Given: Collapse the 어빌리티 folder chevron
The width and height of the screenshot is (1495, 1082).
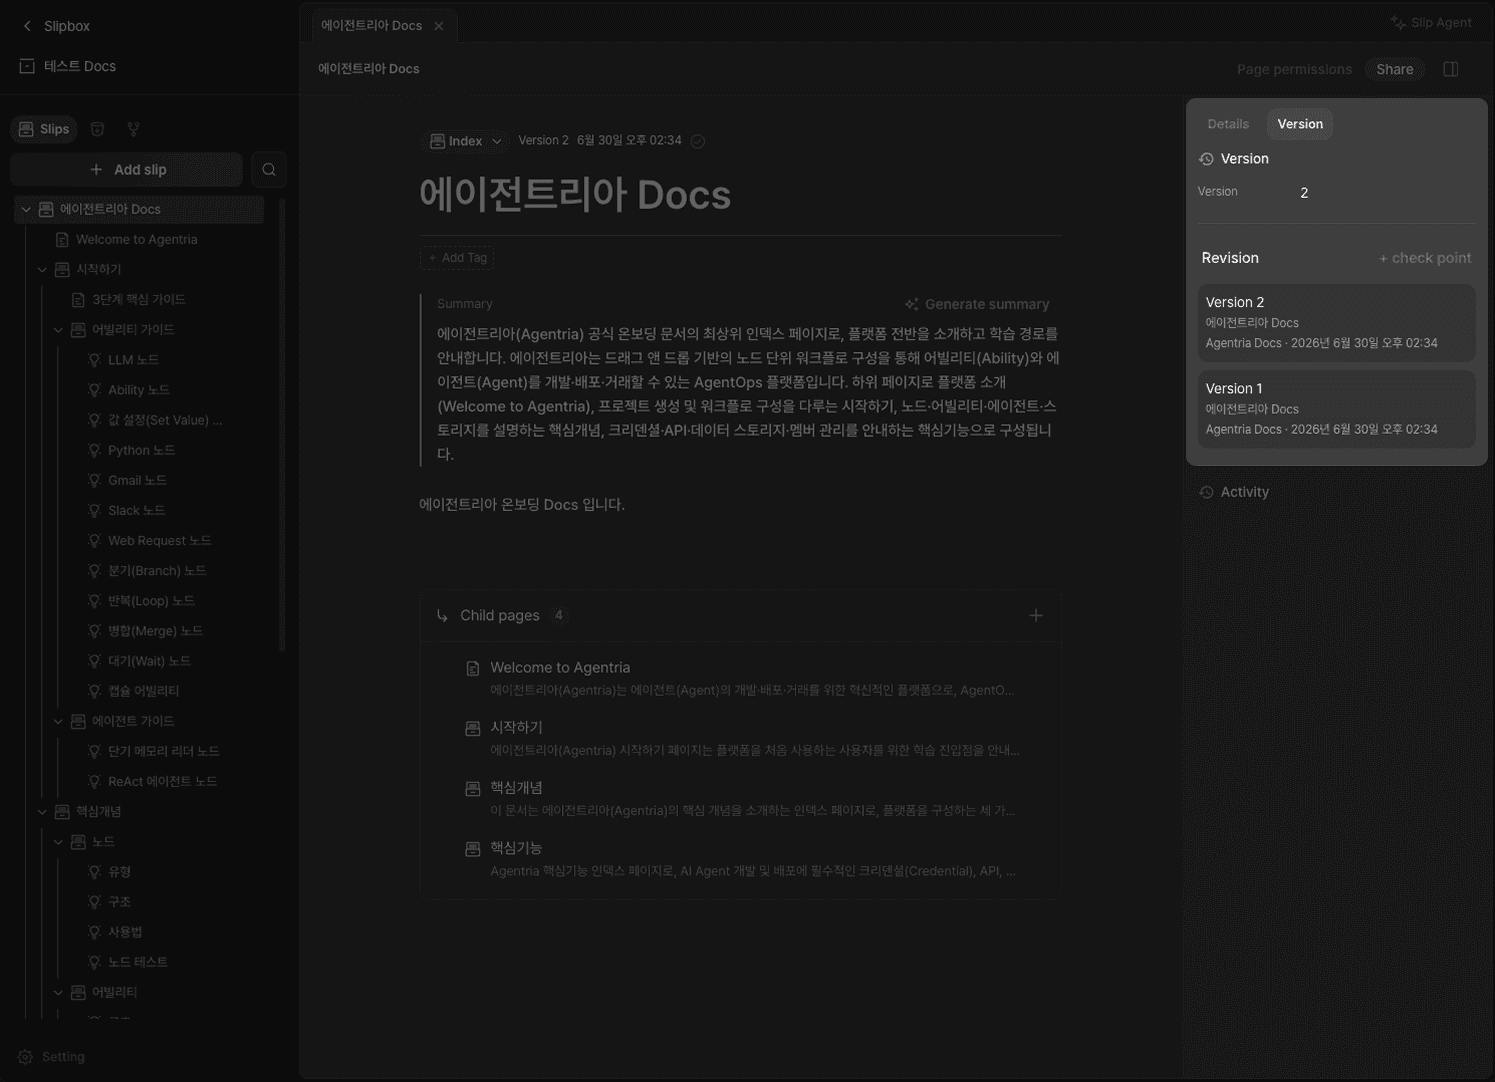Looking at the screenshot, I should tap(58, 992).
